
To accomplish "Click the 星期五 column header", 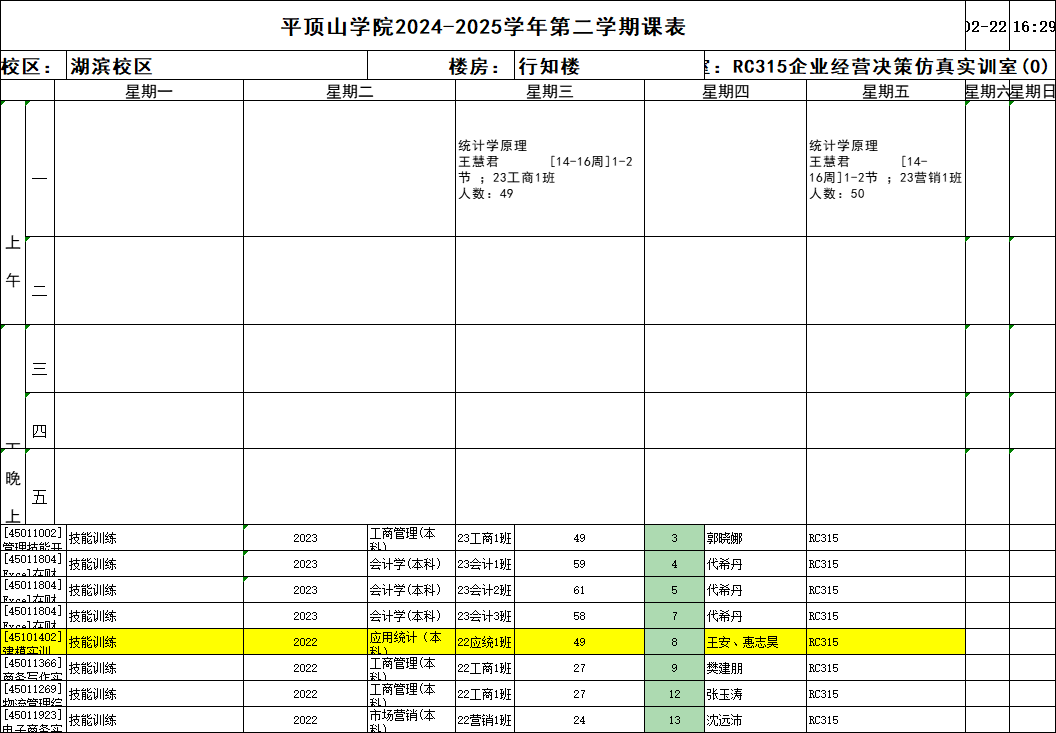I will [x=886, y=91].
